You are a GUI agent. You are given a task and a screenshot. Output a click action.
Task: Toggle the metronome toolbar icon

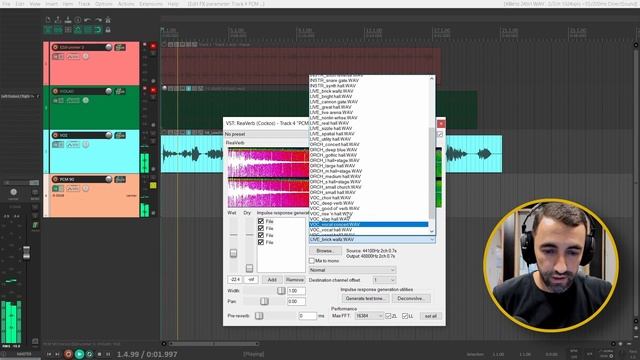click(108, 20)
